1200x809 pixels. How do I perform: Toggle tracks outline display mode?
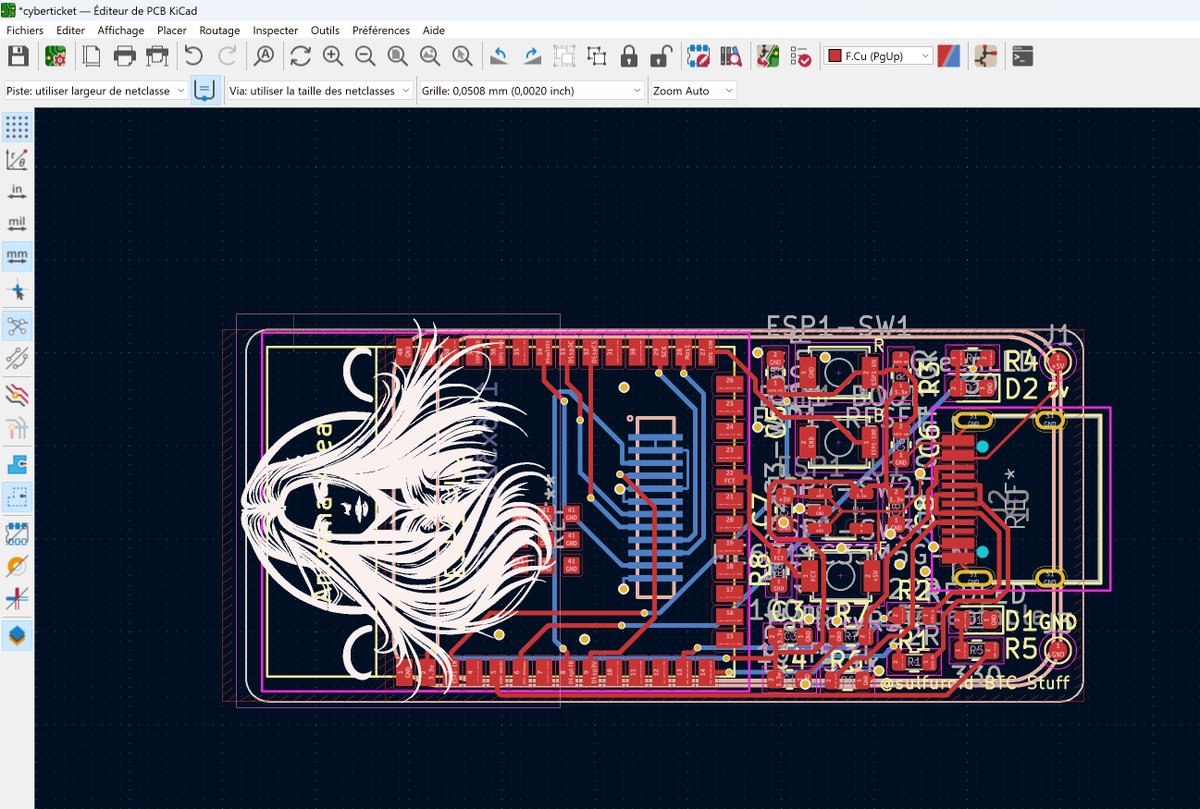click(x=17, y=599)
